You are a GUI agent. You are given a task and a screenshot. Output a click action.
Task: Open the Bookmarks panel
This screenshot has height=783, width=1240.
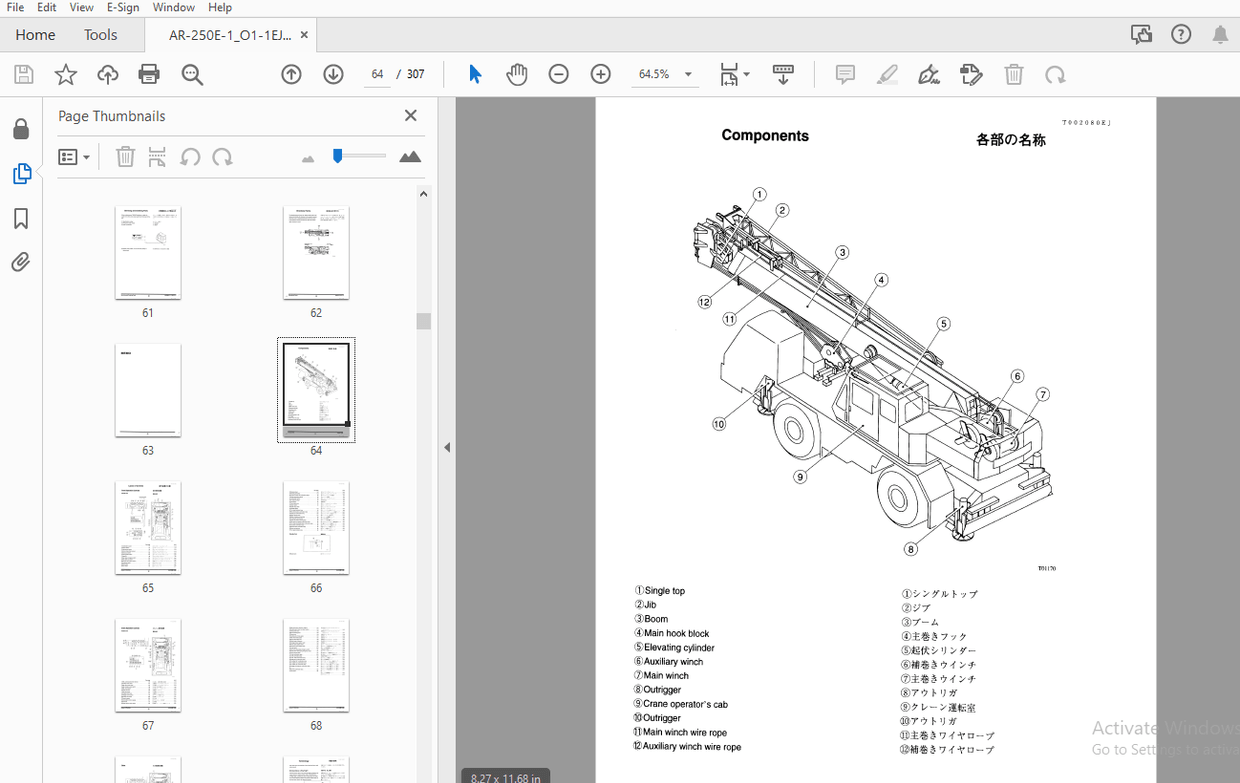point(21,218)
